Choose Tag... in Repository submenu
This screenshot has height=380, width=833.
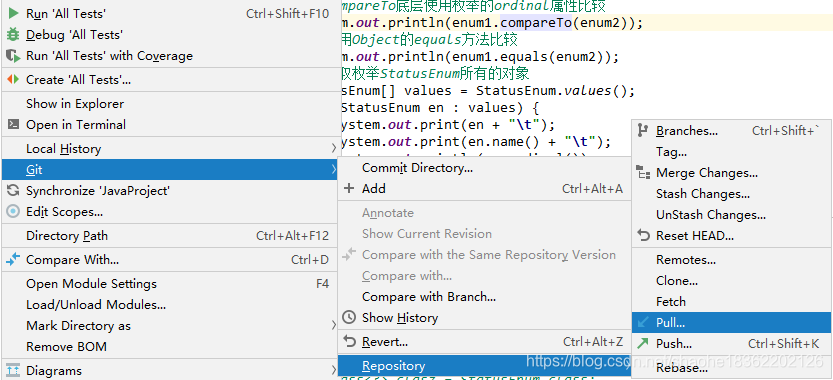point(732,151)
